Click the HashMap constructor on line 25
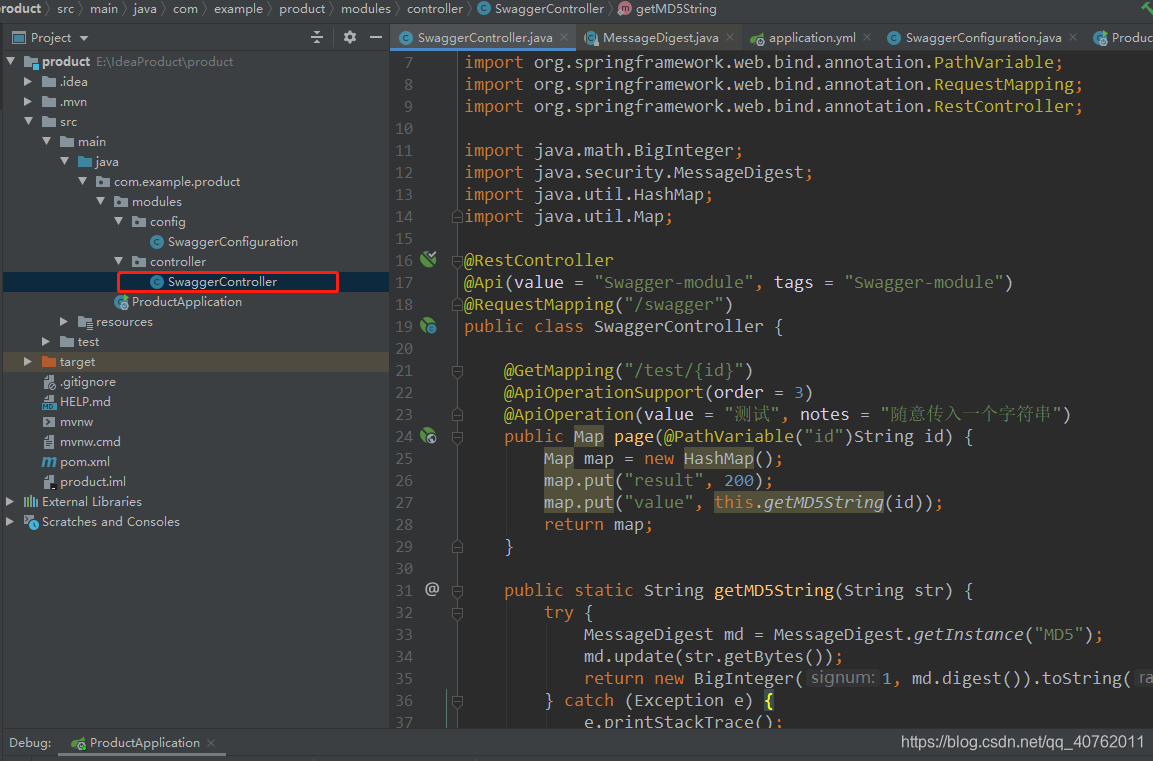The height and width of the screenshot is (761, 1153). [718, 458]
